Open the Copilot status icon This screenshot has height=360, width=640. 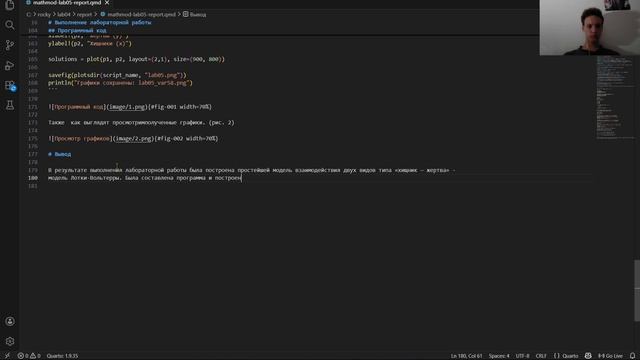pyautogui.click(x=588, y=356)
